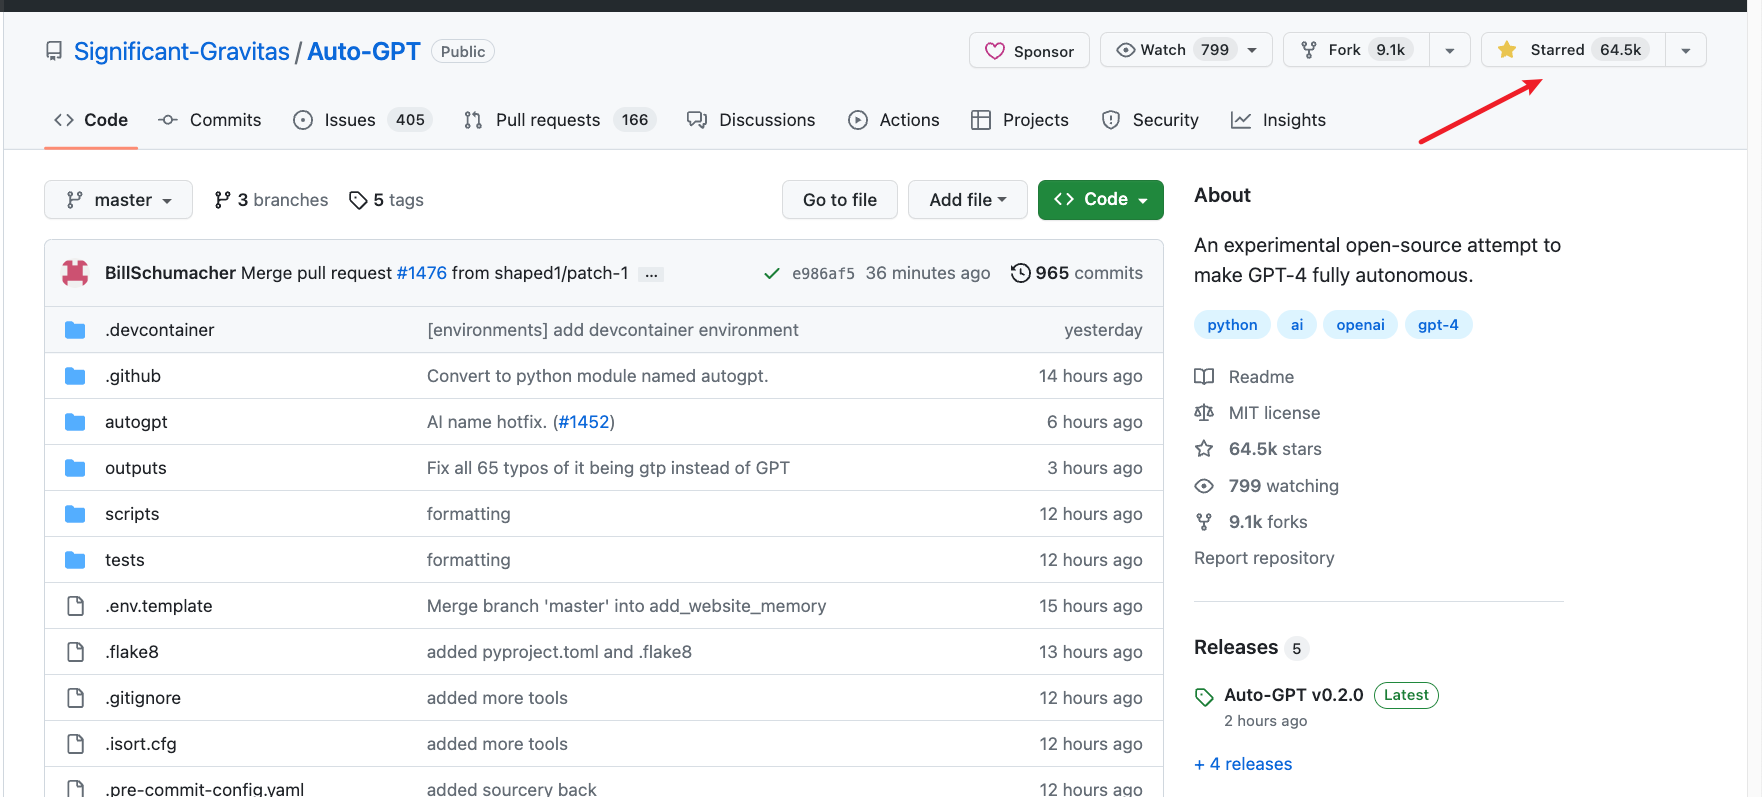1762x797 pixels.
Task: Open the Issues tab
Action: 362,120
